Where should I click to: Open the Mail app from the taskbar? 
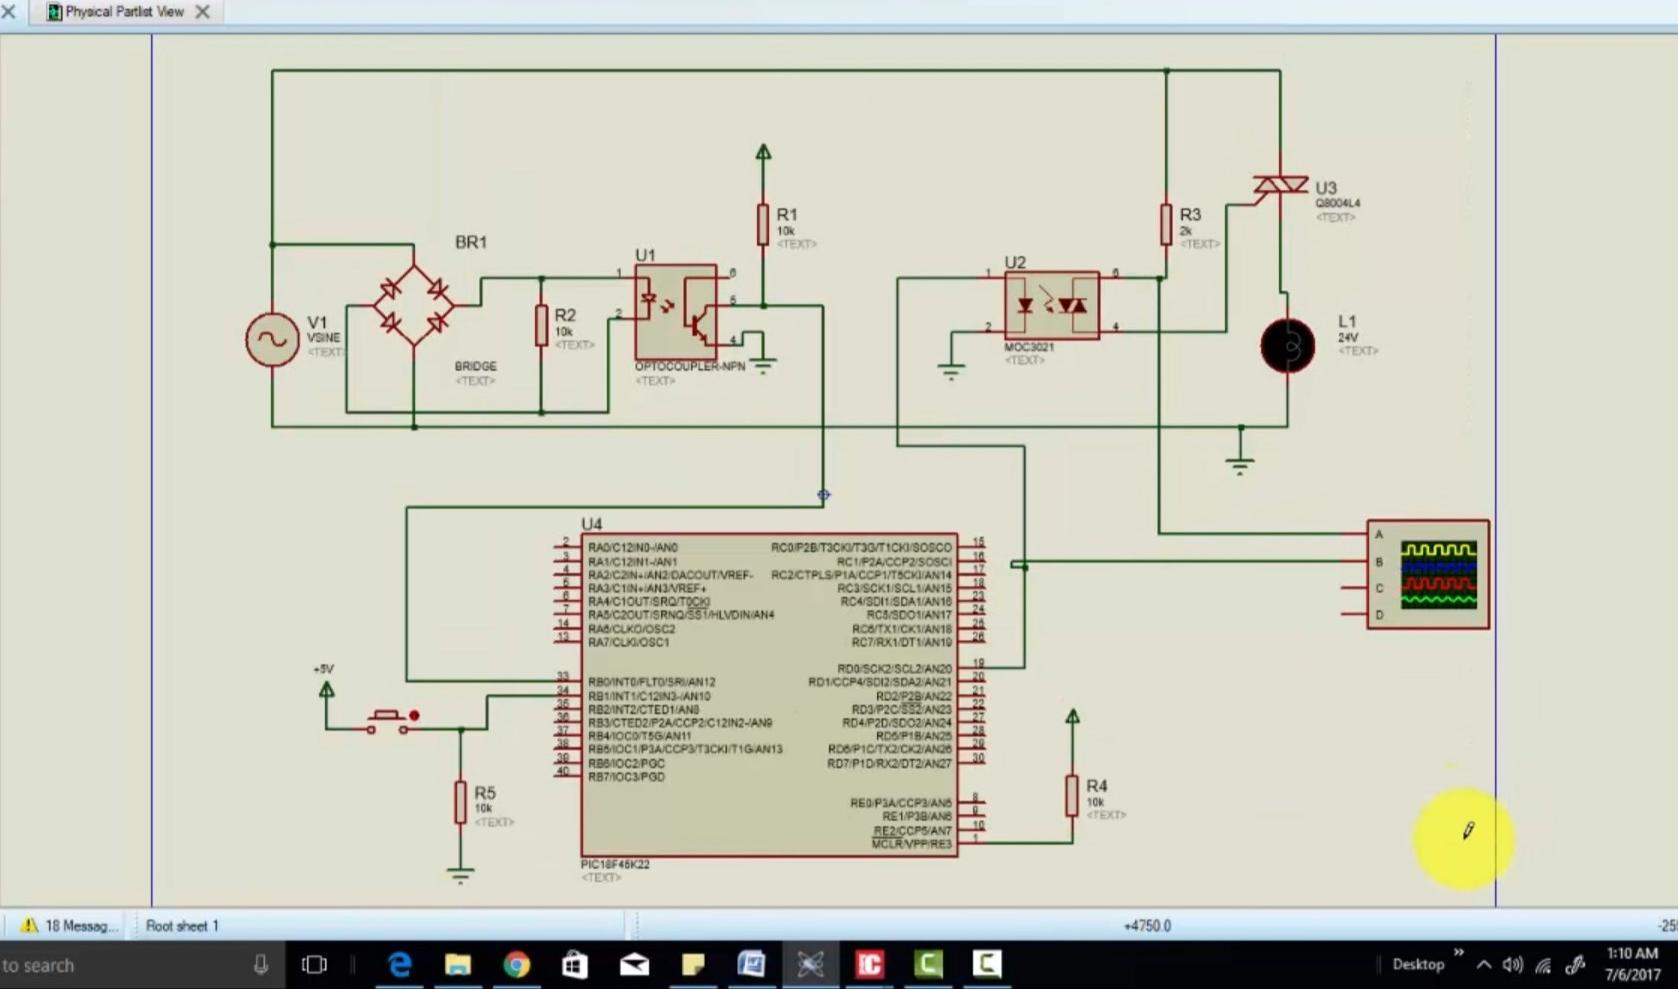pyautogui.click(x=632, y=965)
